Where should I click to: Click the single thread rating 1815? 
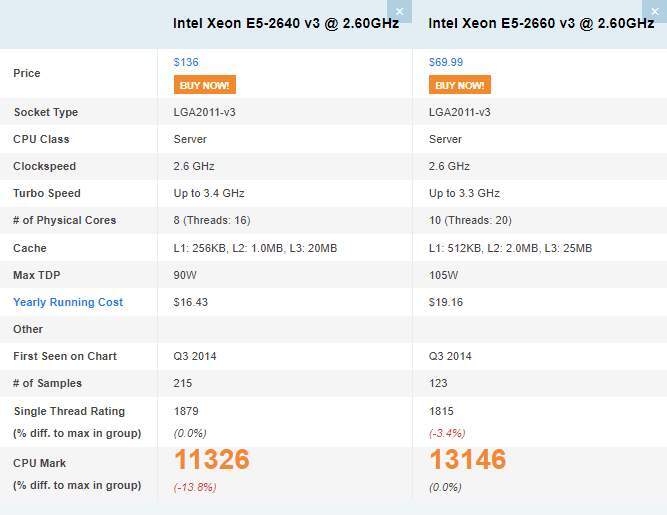coord(442,411)
